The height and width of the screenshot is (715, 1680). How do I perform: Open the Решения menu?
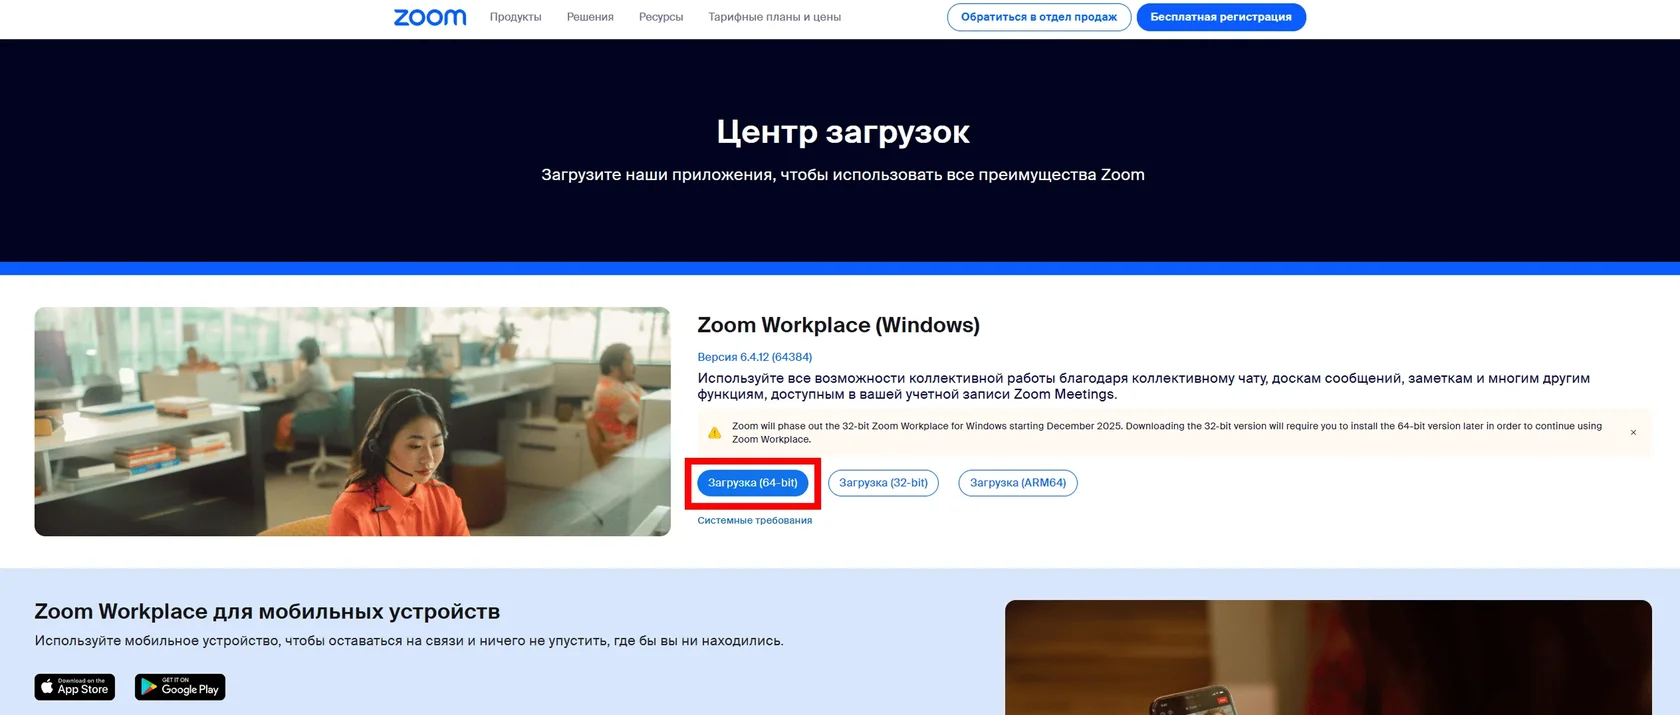pyautogui.click(x=590, y=17)
